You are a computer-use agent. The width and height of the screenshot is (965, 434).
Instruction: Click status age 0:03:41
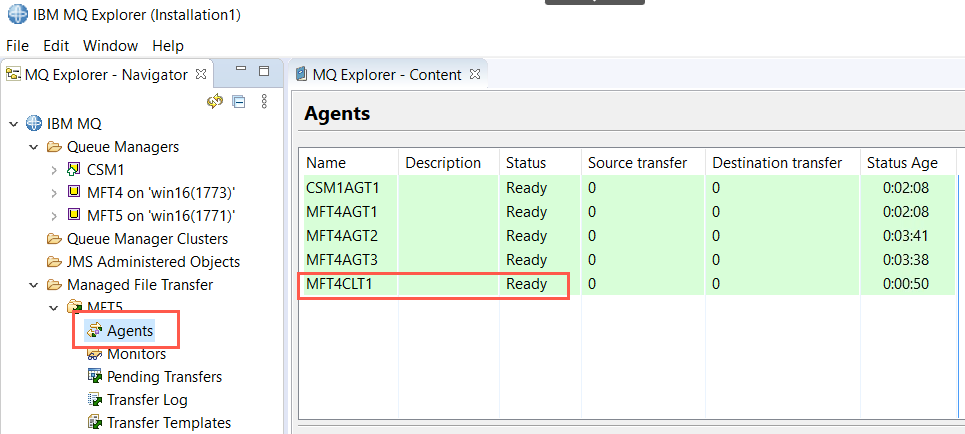point(905,236)
